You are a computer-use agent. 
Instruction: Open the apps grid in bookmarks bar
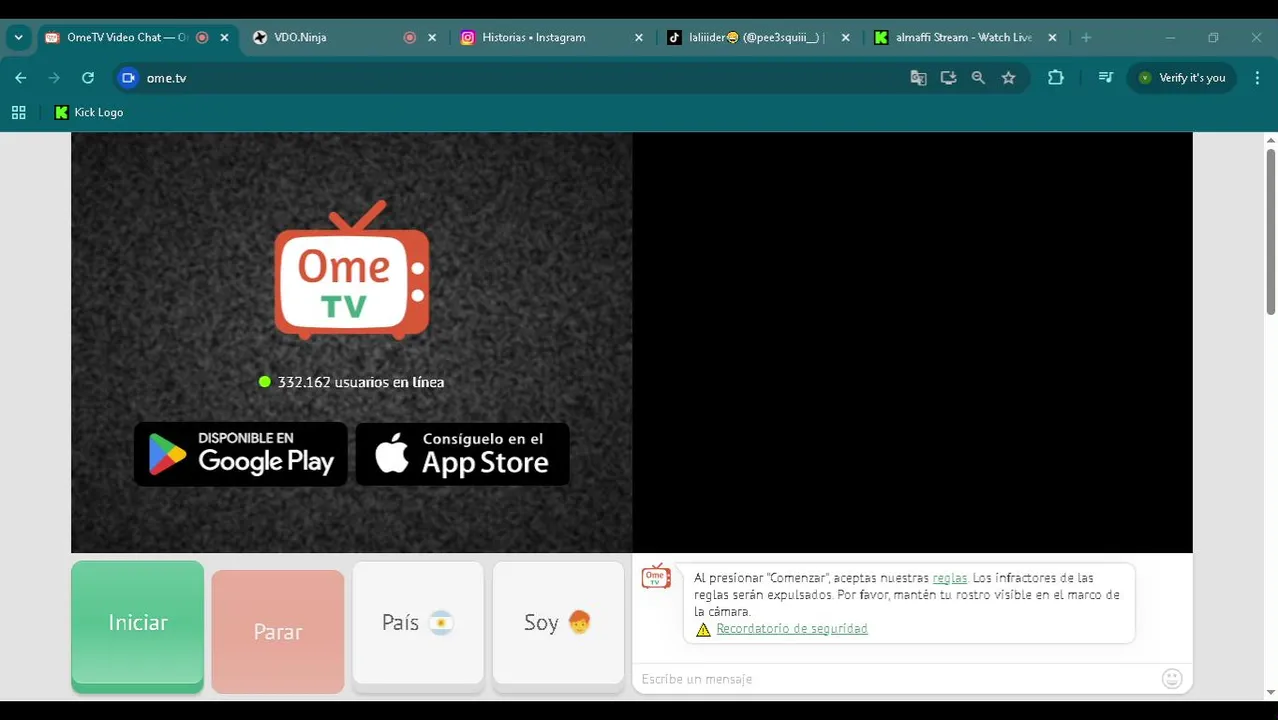pyautogui.click(x=18, y=113)
